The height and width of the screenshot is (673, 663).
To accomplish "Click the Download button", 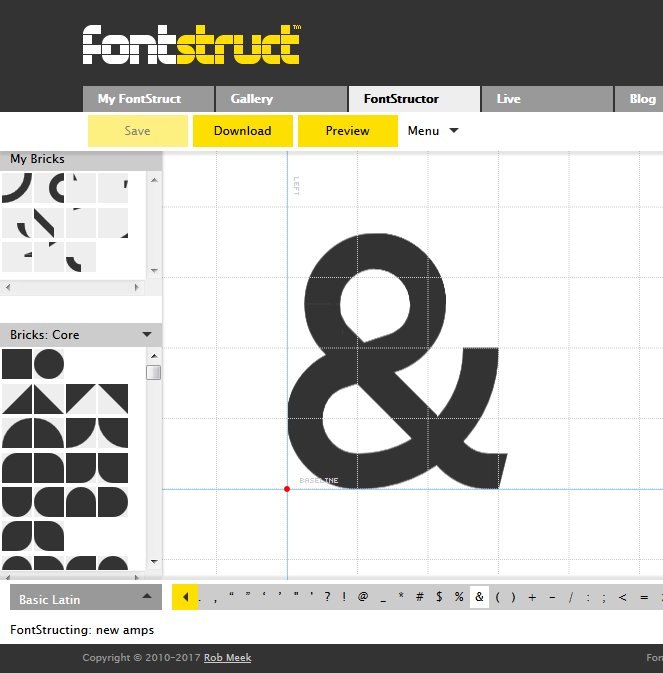I will coord(242,131).
